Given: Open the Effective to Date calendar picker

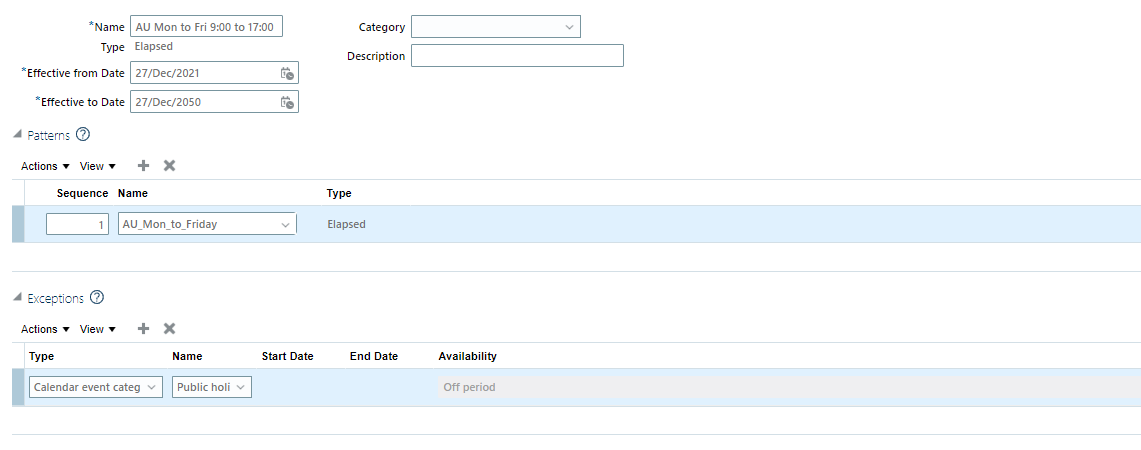Looking at the screenshot, I should (287, 102).
